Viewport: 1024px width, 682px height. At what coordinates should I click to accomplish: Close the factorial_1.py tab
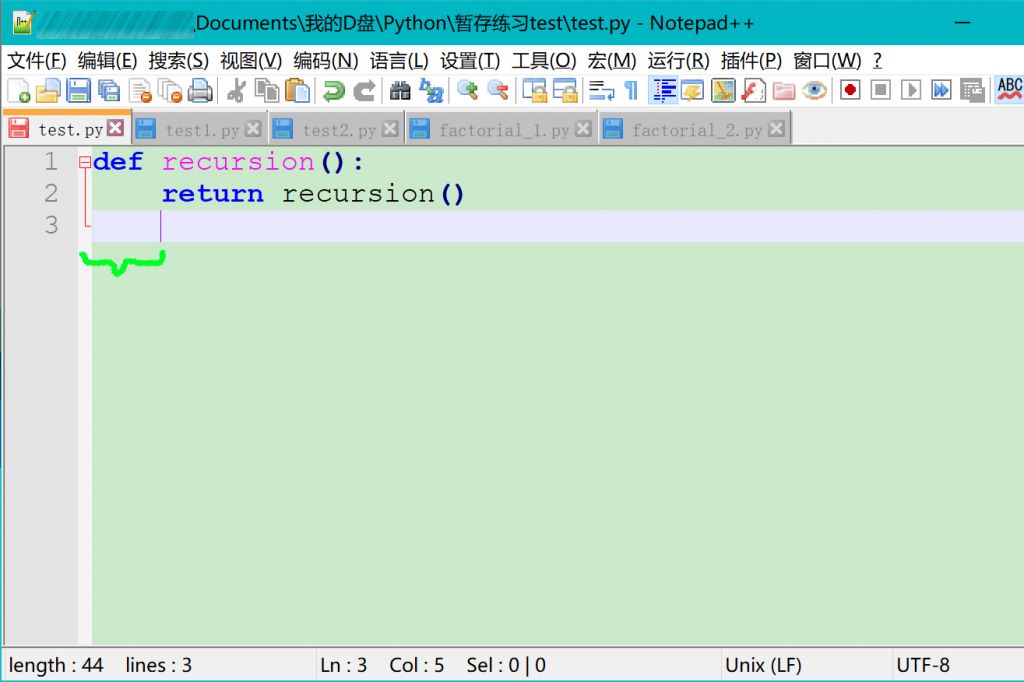tap(584, 129)
